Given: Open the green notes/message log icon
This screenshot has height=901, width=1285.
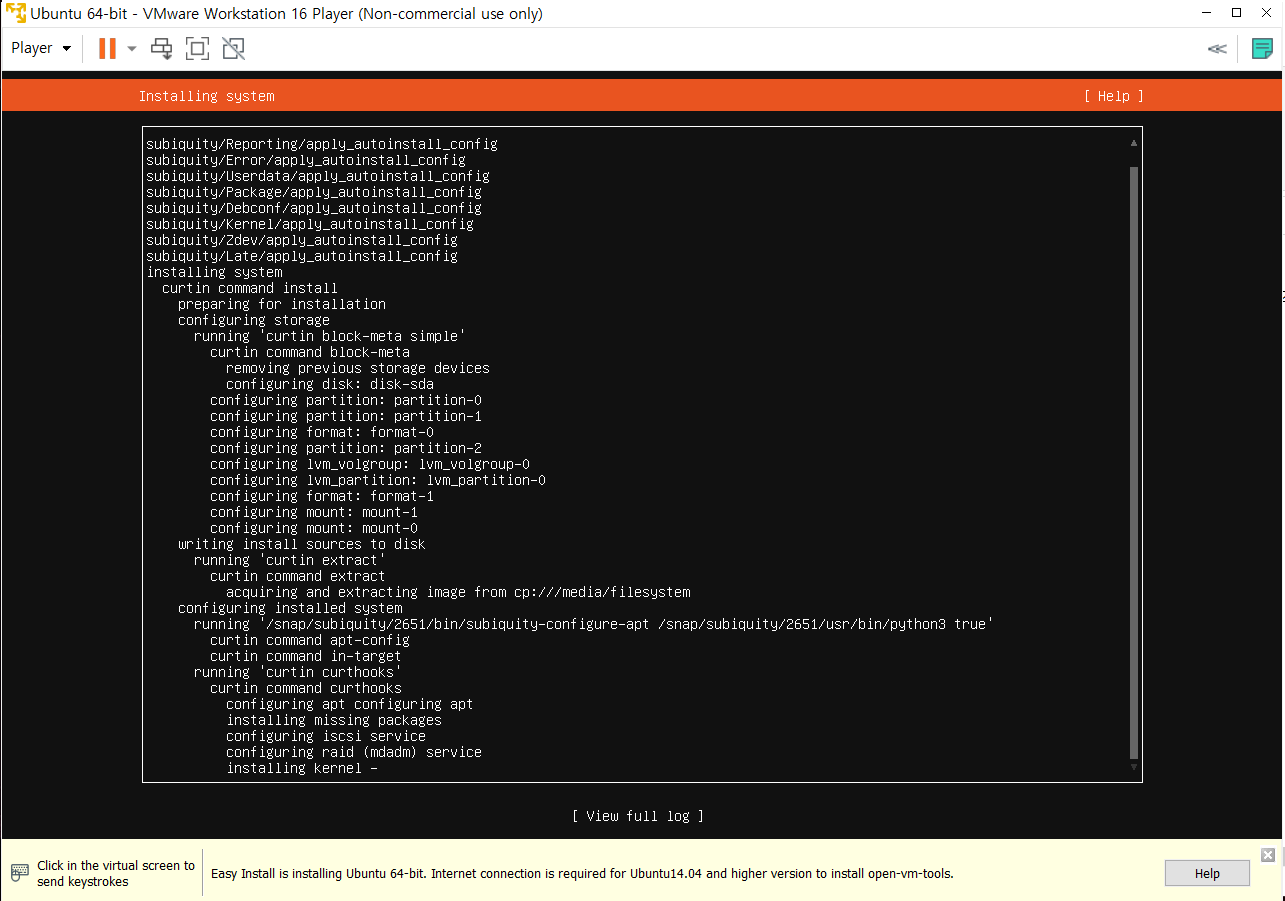Looking at the screenshot, I should [x=1263, y=48].
